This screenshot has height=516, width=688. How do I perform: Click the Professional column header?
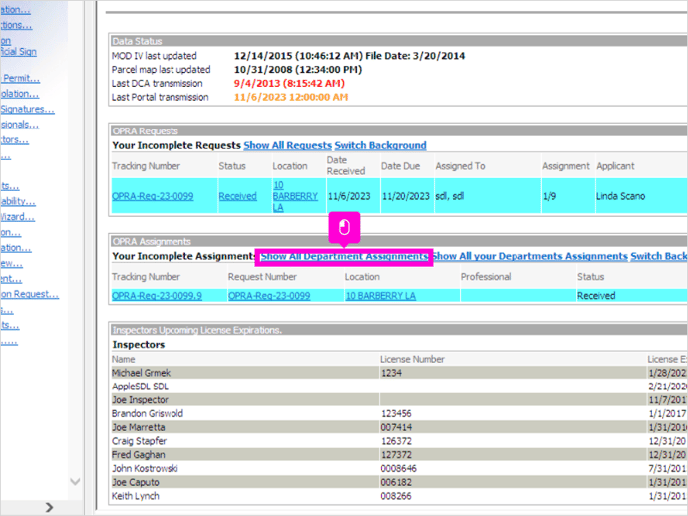486,277
